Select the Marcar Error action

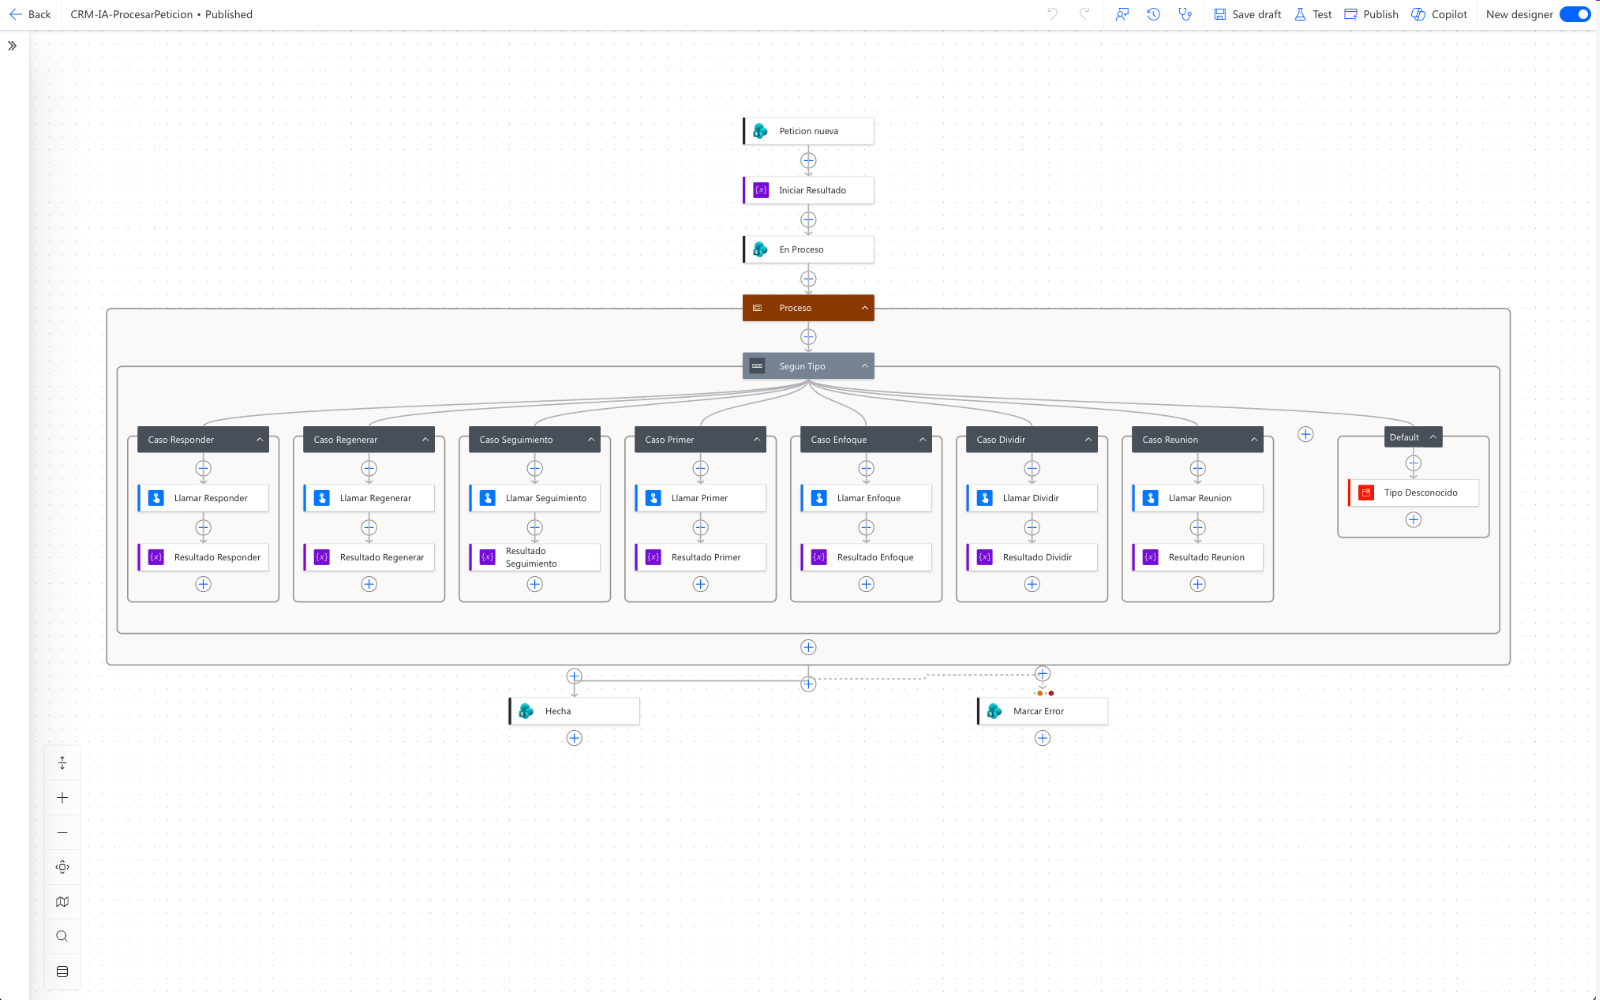point(1042,711)
